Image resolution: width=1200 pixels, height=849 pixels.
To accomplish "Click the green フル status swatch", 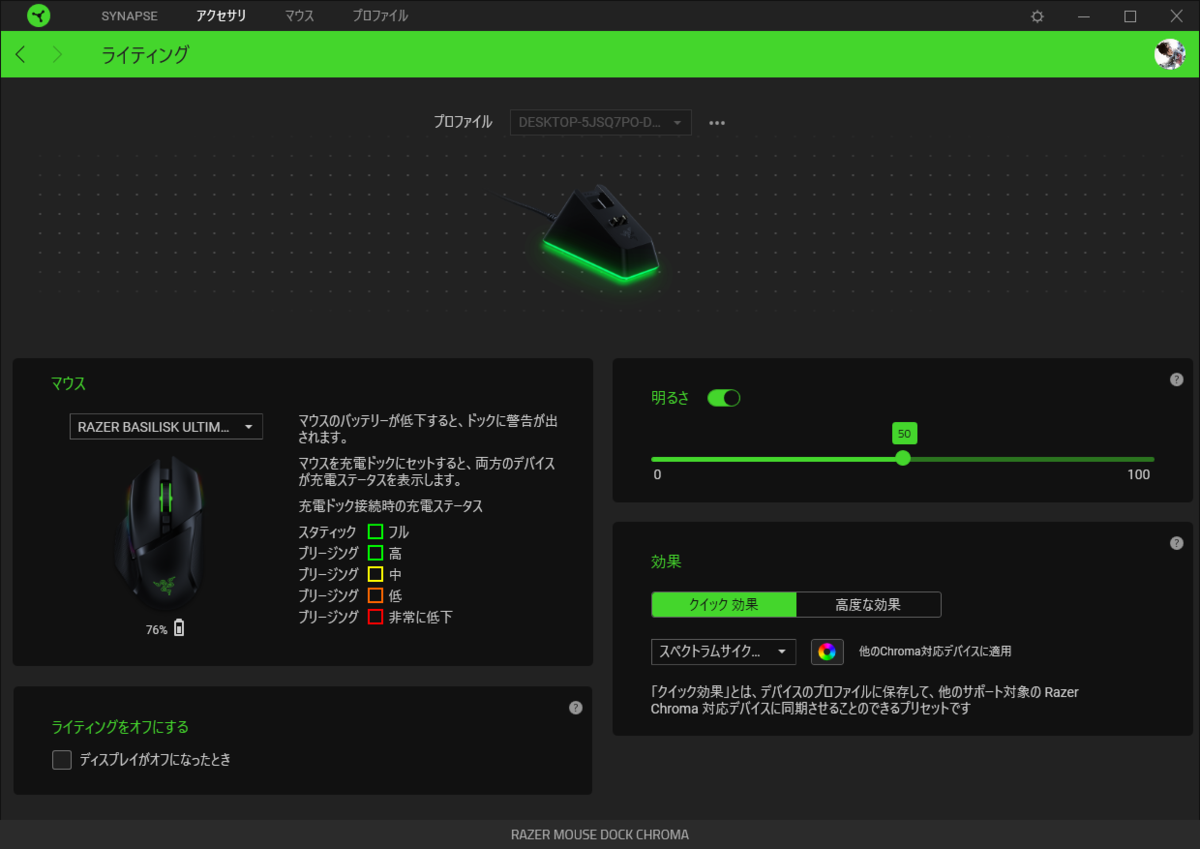I will pyautogui.click(x=375, y=532).
